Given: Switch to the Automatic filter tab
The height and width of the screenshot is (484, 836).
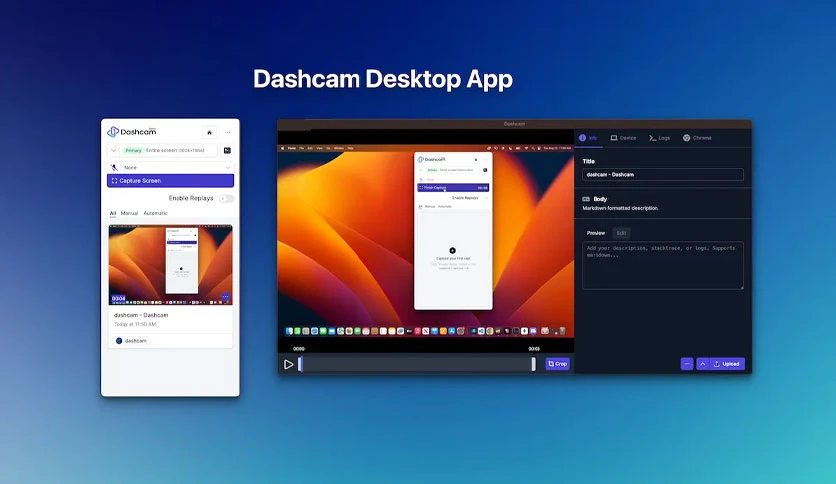Looking at the screenshot, I should [155, 213].
